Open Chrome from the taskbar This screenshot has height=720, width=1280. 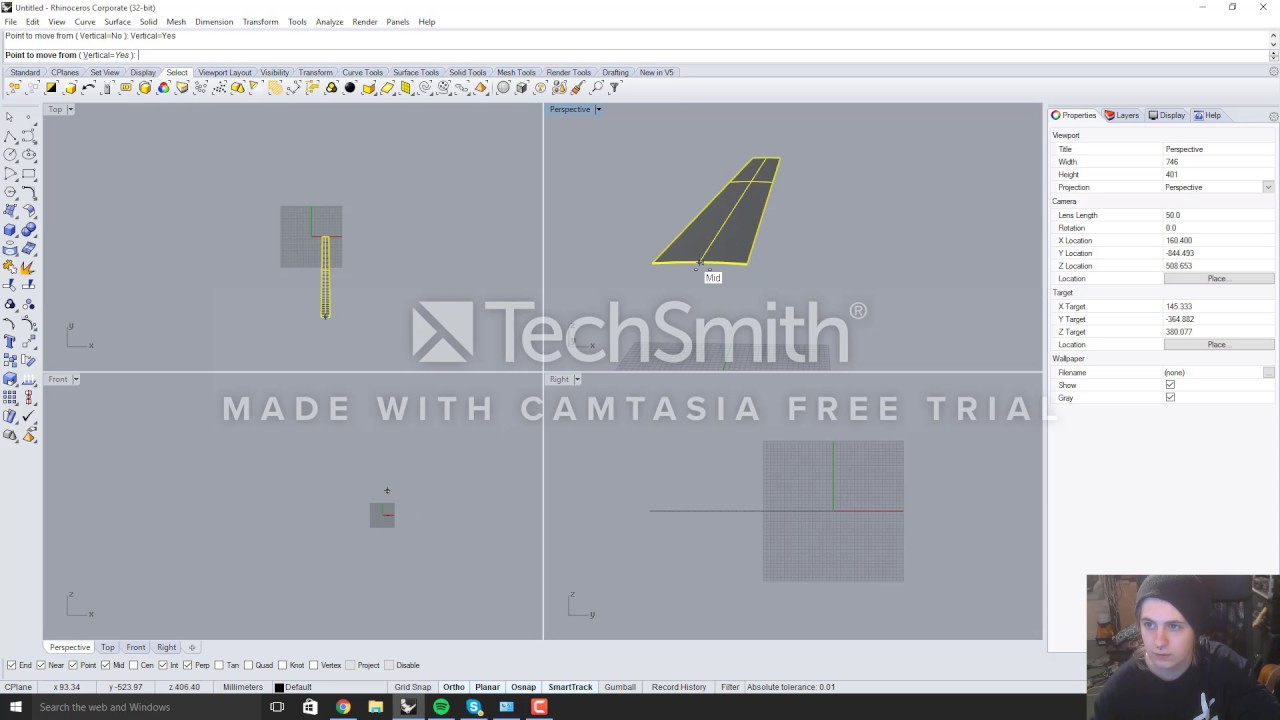(343, 707)
